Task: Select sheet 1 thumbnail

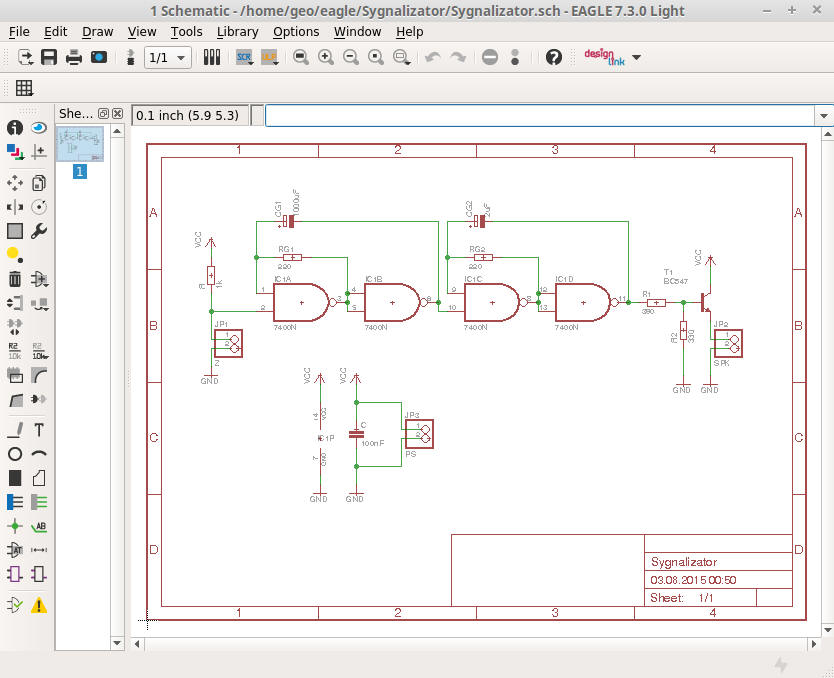Action: [x=80, y=146]
